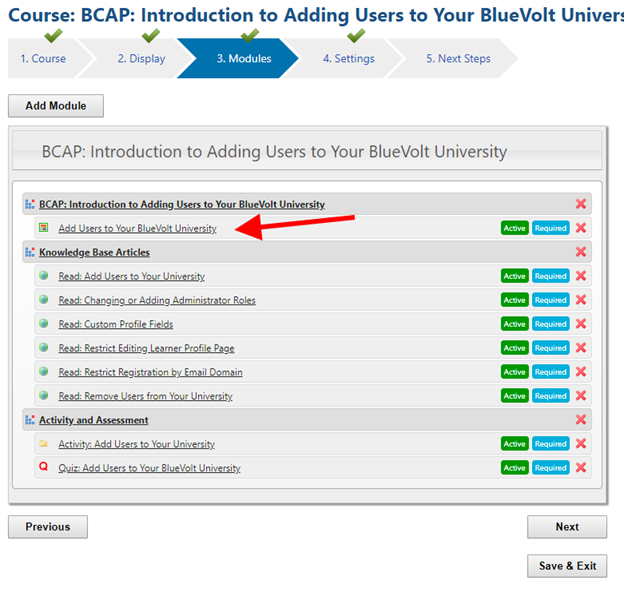This screenshot has height=604, width=624.
Task: Click Save & Exit
Action: (567, 566)
